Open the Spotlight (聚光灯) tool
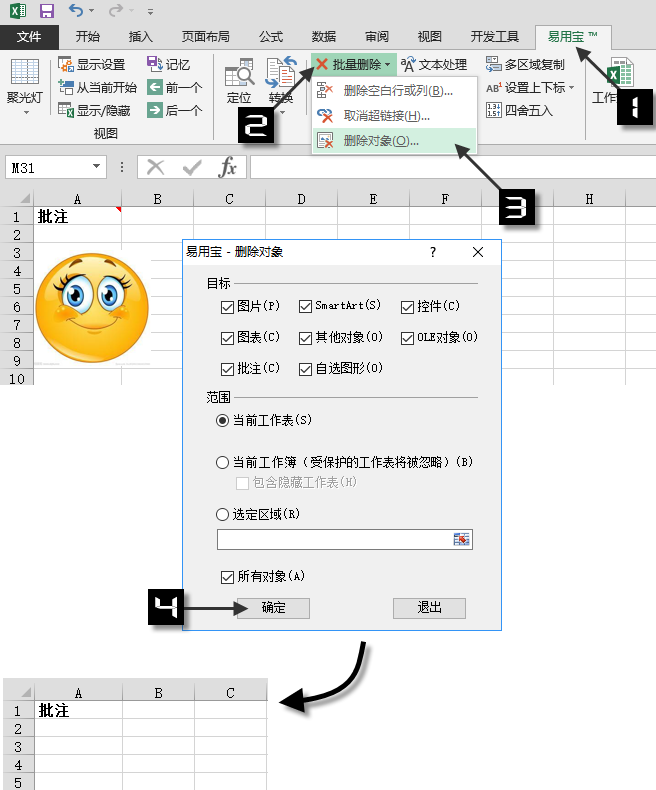Image resolution: width=656 pixels, height=790 pixels. pos(24,81)
